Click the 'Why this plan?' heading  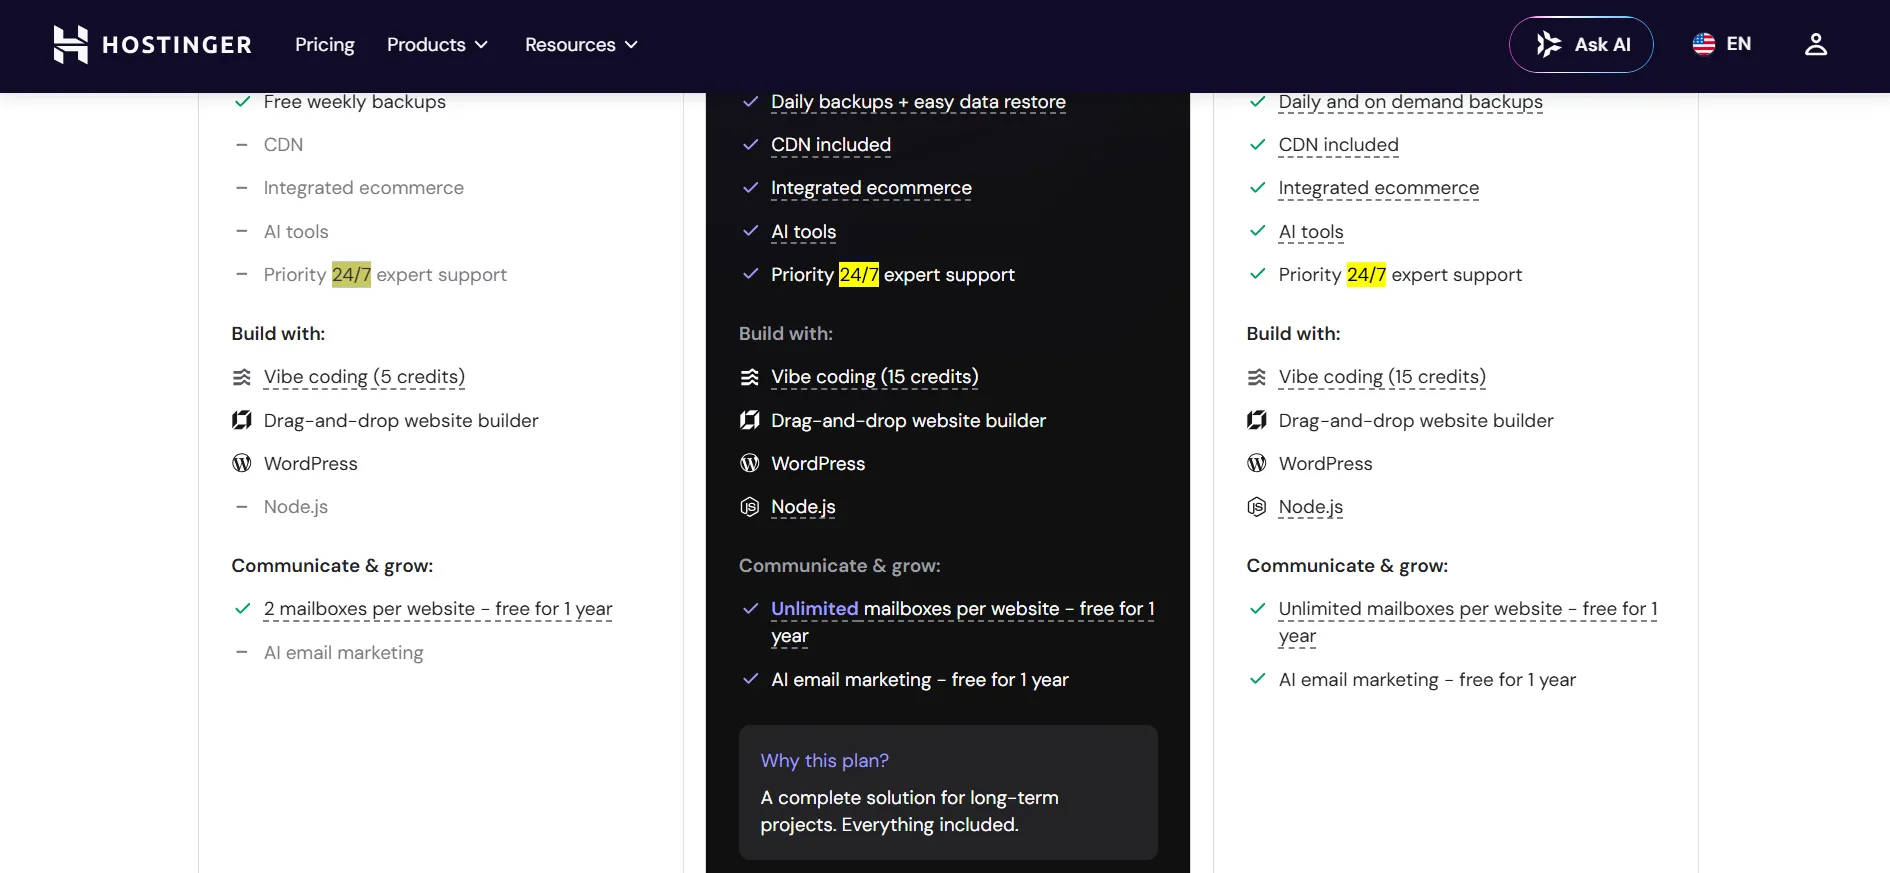click(825, 761)
